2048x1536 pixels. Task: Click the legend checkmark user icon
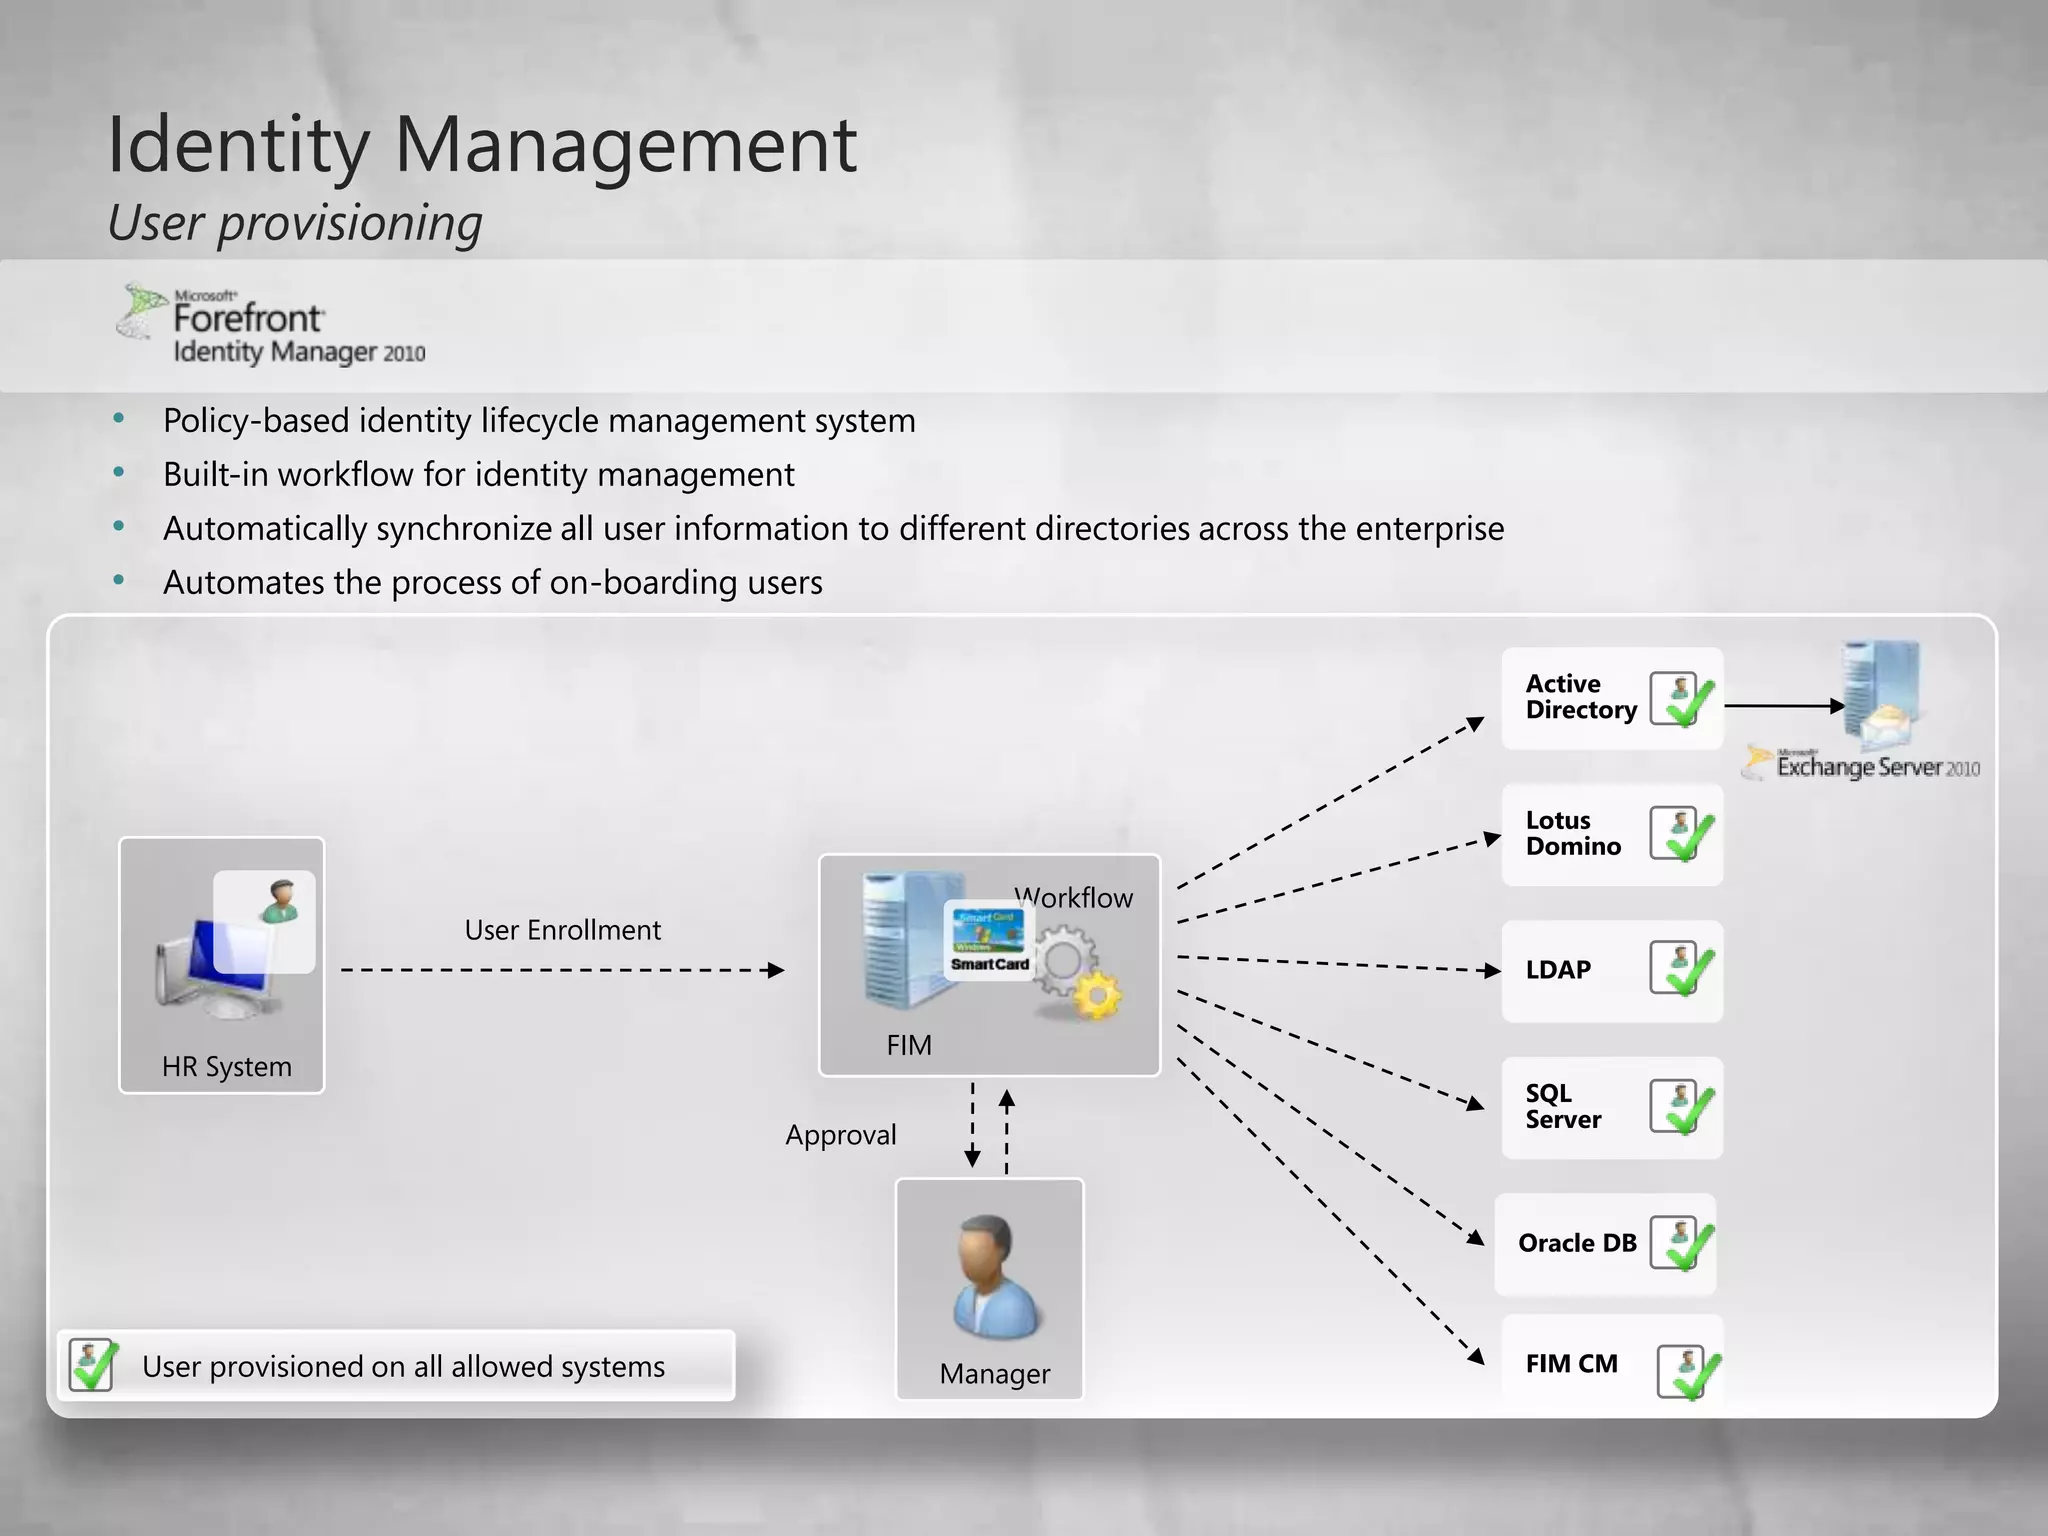point(94,1366)
